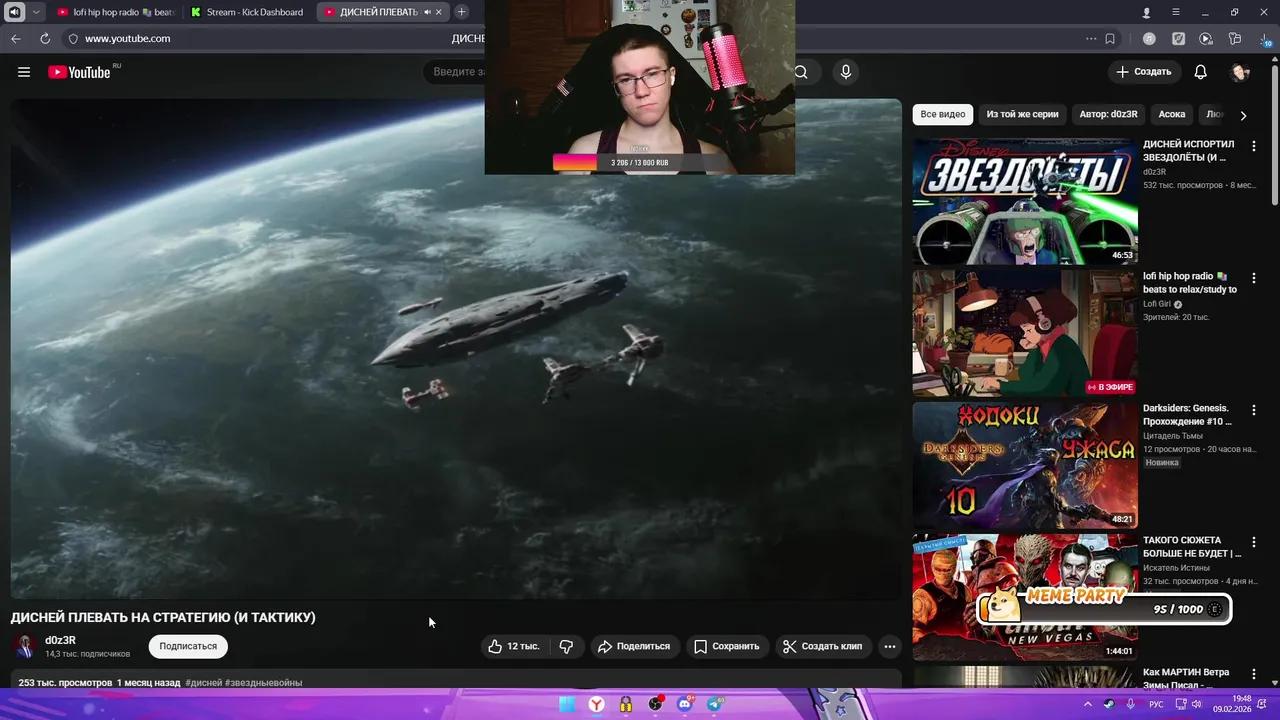Open the browser extensions puzzle icon
Viewport: 1280px width, 720px height.
pos(1235,39)
